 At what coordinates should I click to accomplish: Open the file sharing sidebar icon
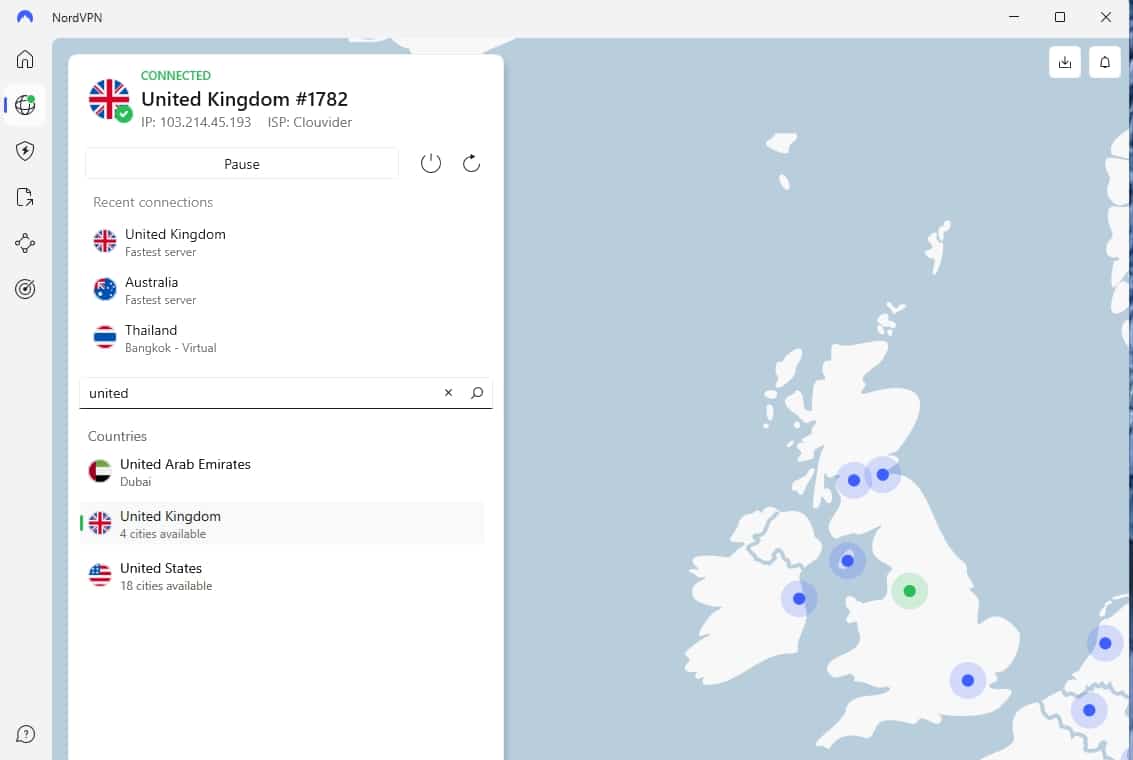(x=25, y=197)
